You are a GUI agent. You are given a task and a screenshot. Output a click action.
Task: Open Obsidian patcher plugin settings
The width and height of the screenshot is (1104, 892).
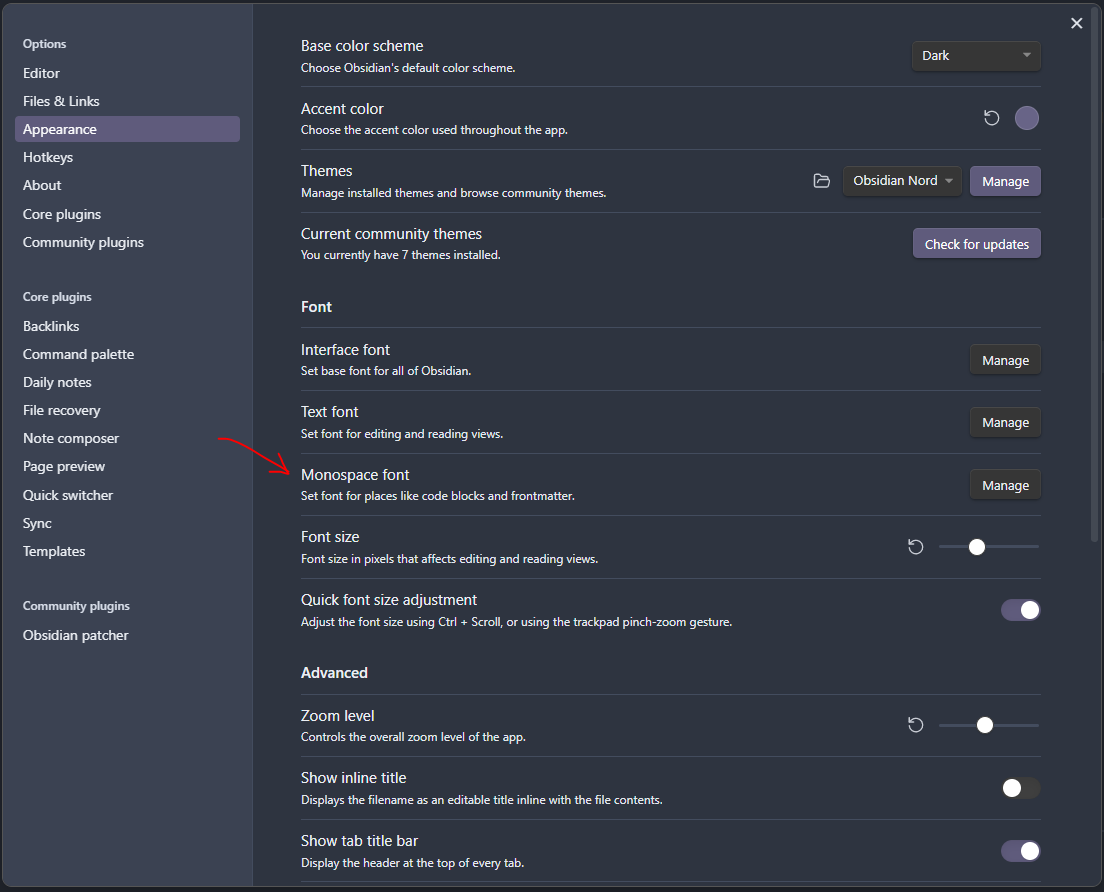[127, 635]
